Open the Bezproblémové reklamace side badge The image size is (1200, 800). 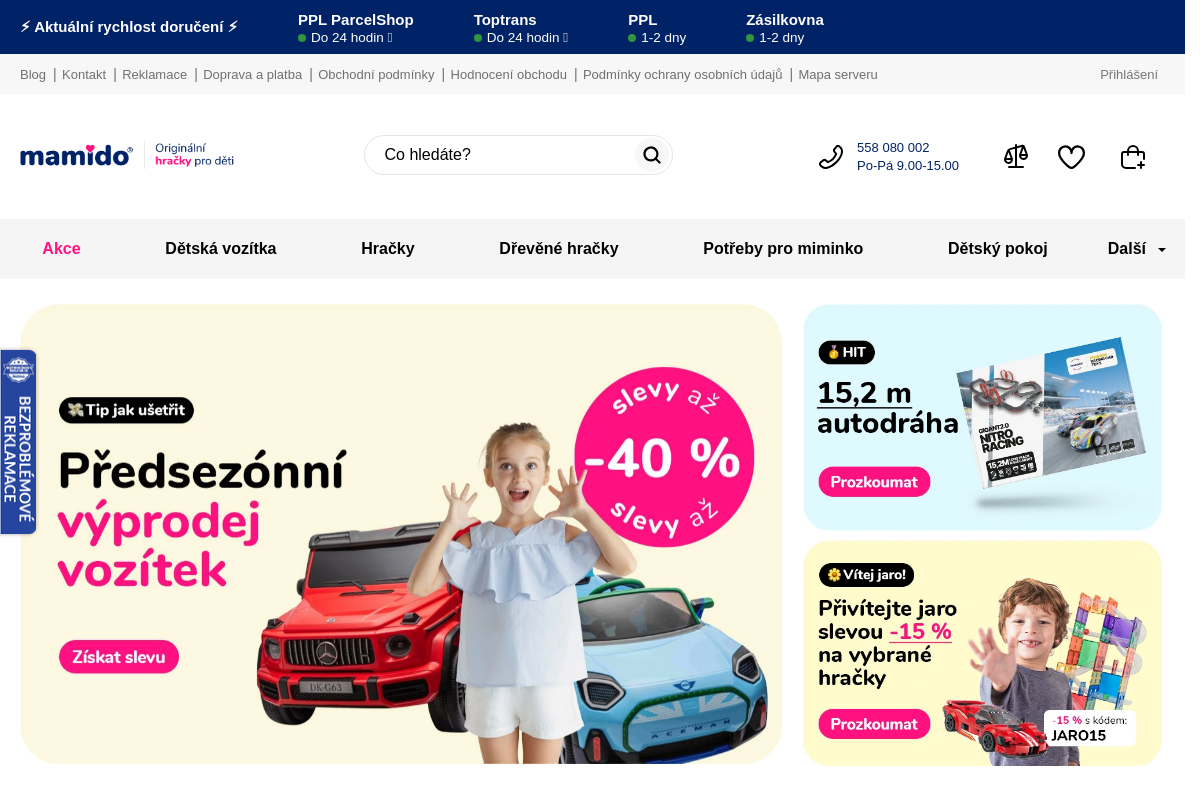coord(18,442)
